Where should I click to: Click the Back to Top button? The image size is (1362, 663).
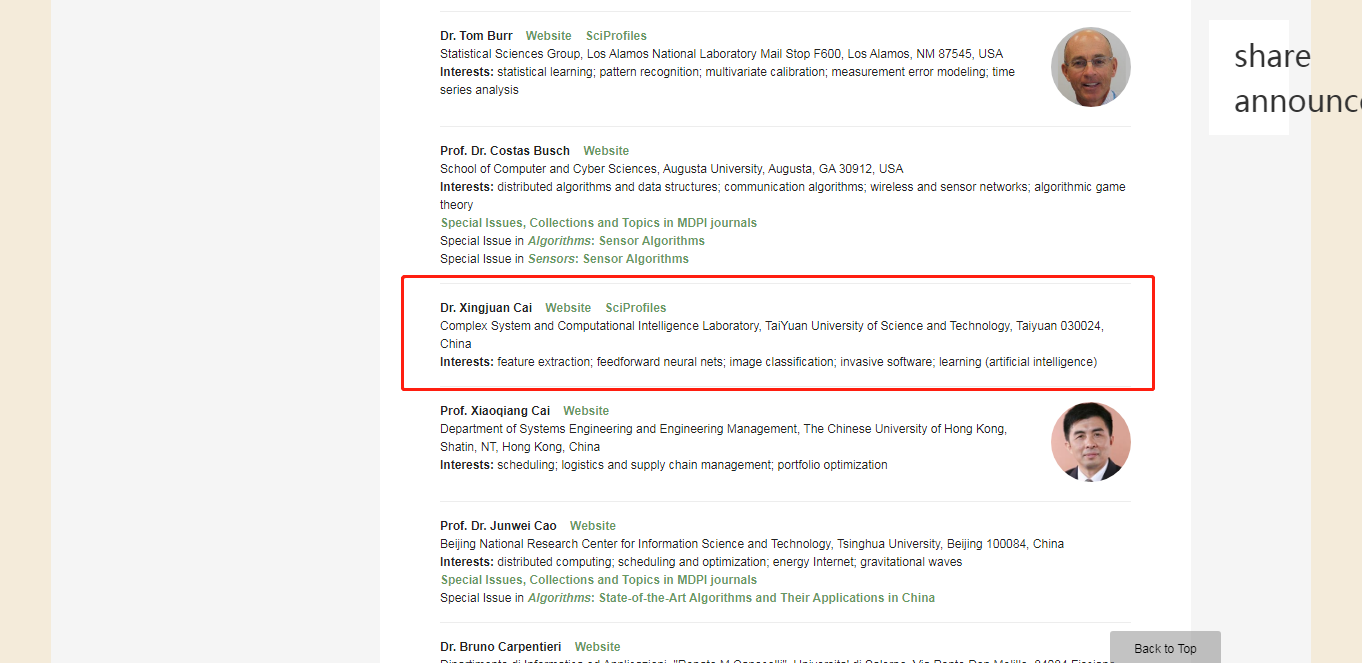[1165, 648]
